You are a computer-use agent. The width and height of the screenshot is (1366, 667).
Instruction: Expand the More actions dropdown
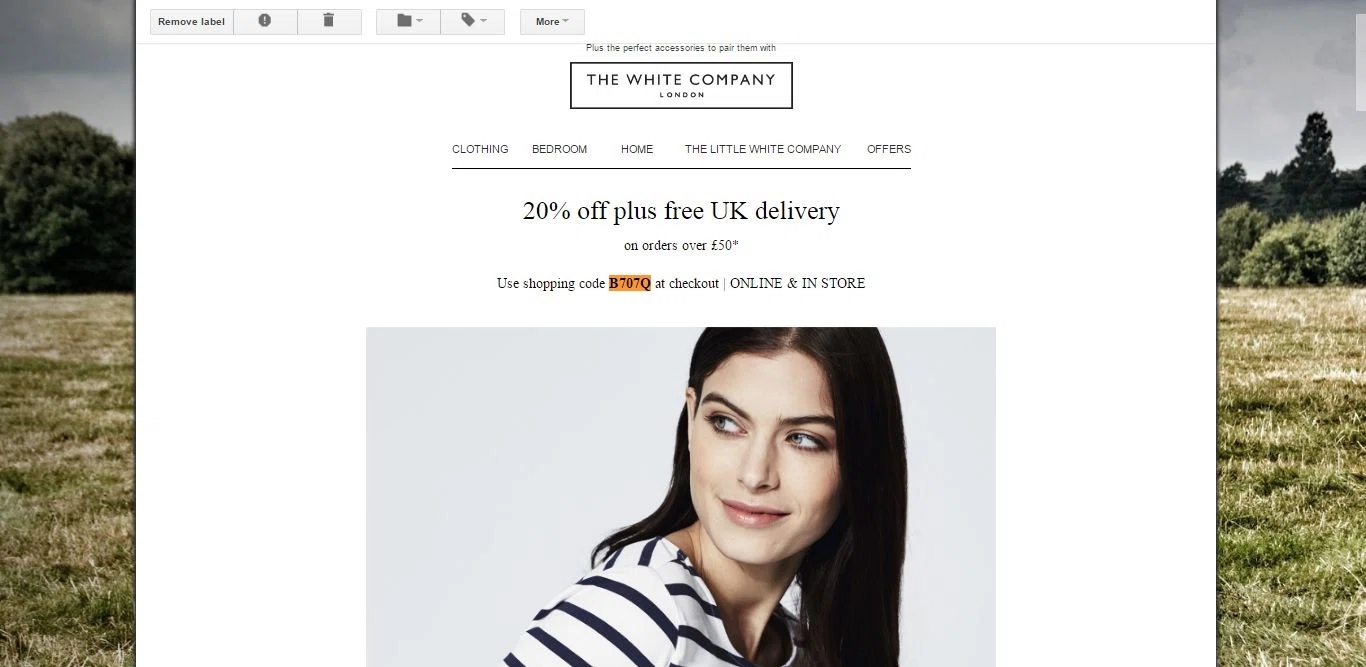pyautogui.click(x=552, y=21)
